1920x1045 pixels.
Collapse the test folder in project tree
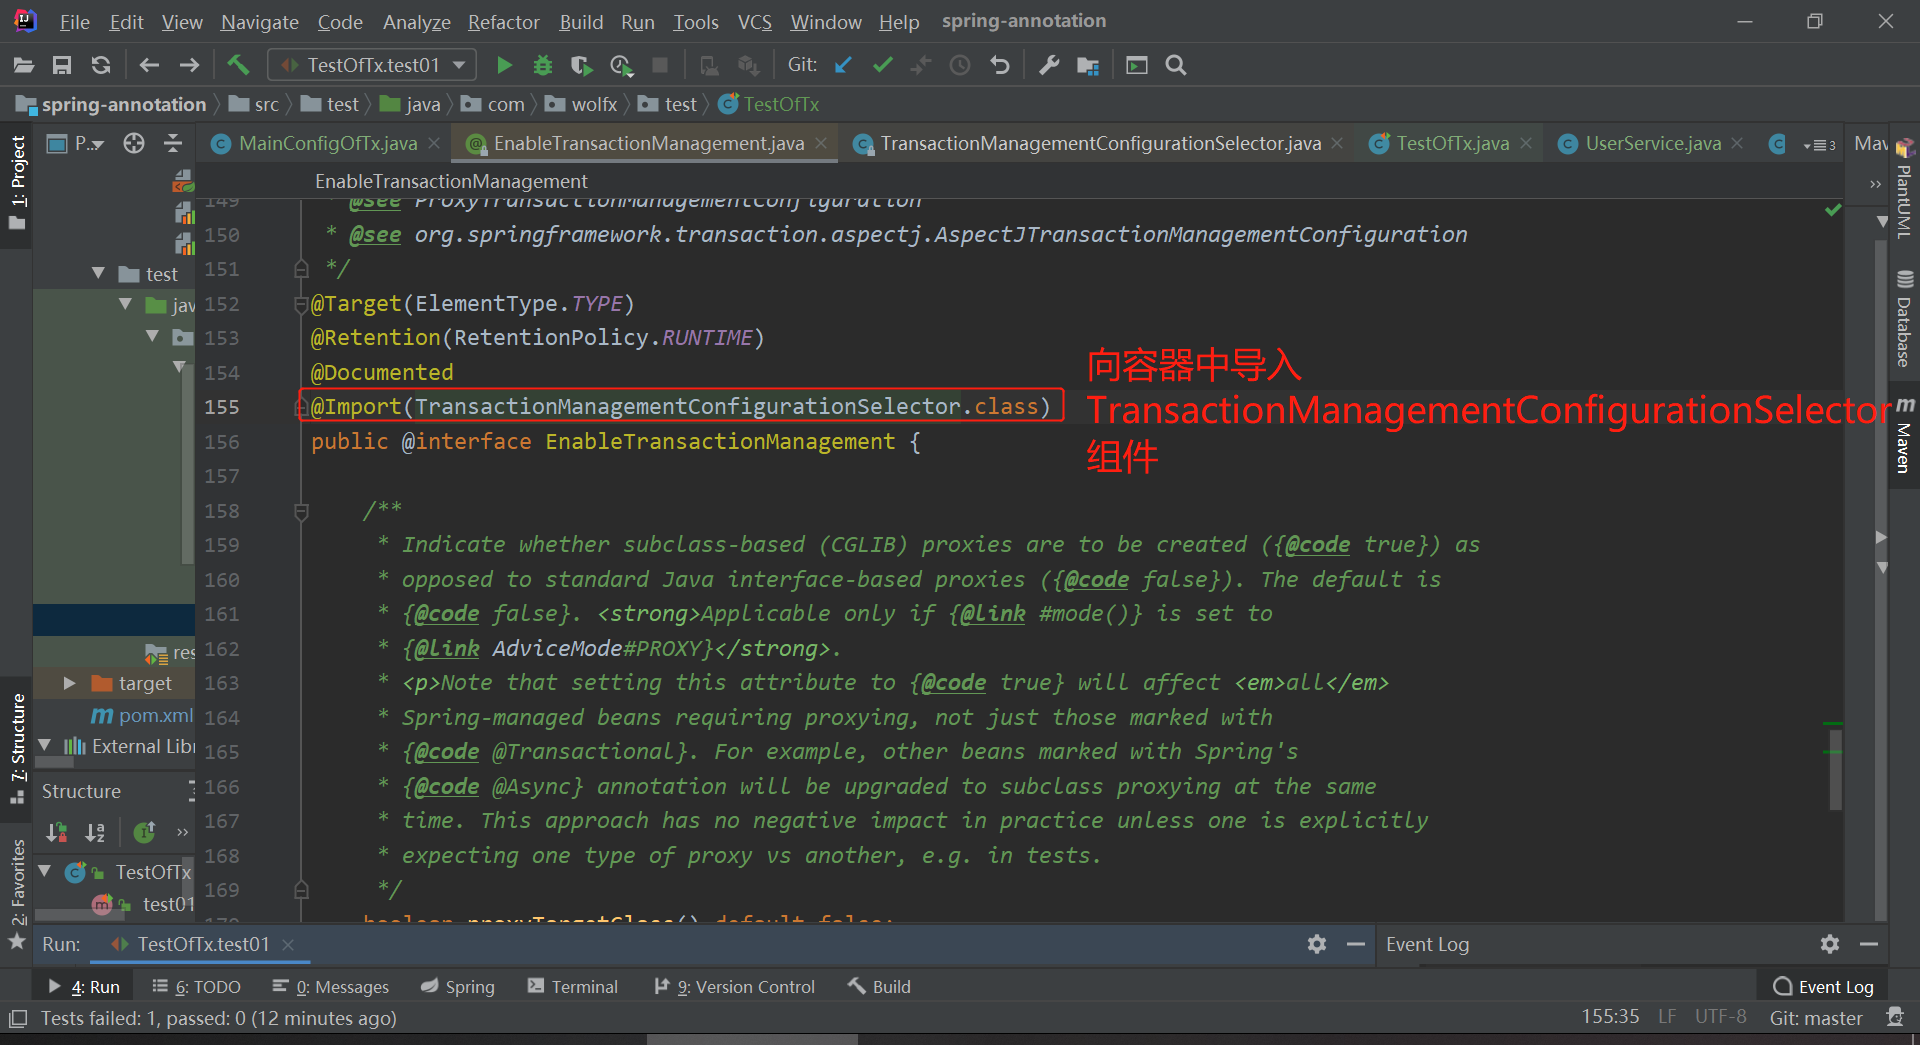[98, 273]
